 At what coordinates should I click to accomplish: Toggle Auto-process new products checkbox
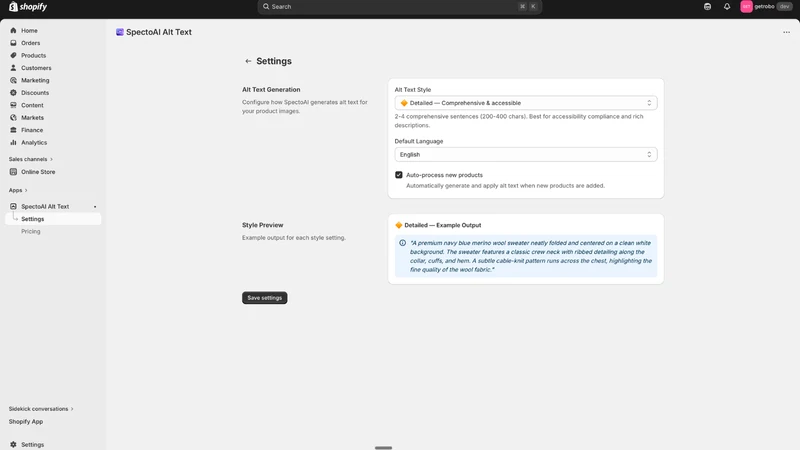tap(398, 175)
